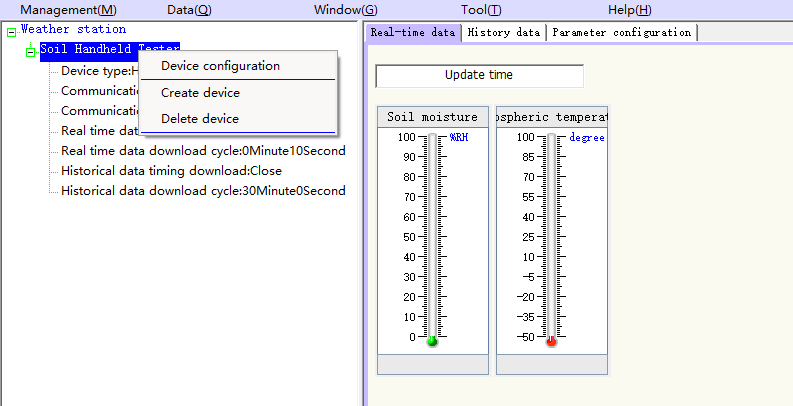Switch to the History data tab
This screenshot has height=406, width=793.
click(x=503, y=32)
